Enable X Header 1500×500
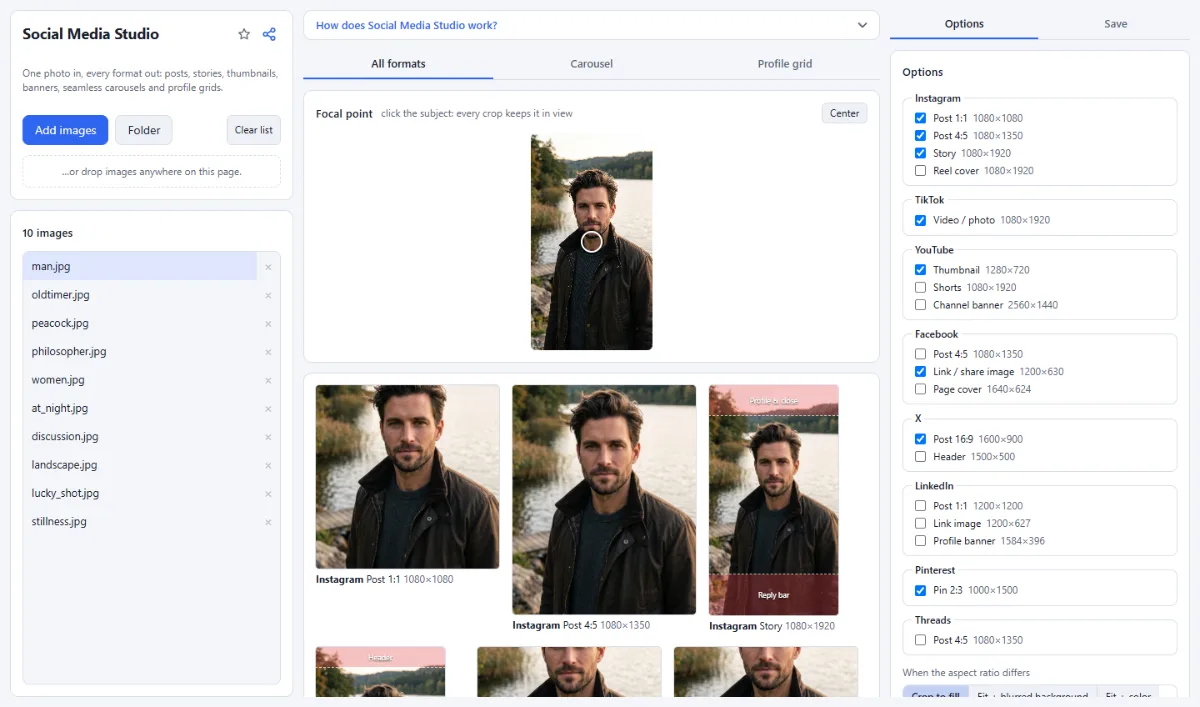Viewport: 1200px width, 707px height. tap(920, 457)
